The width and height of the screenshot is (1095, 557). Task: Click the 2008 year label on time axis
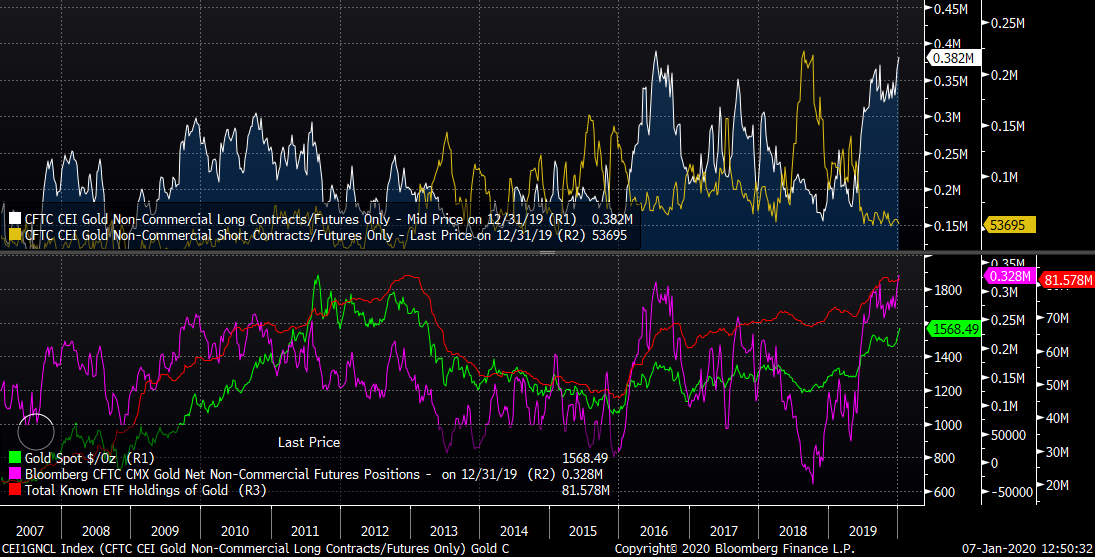[x=96, y=531]
